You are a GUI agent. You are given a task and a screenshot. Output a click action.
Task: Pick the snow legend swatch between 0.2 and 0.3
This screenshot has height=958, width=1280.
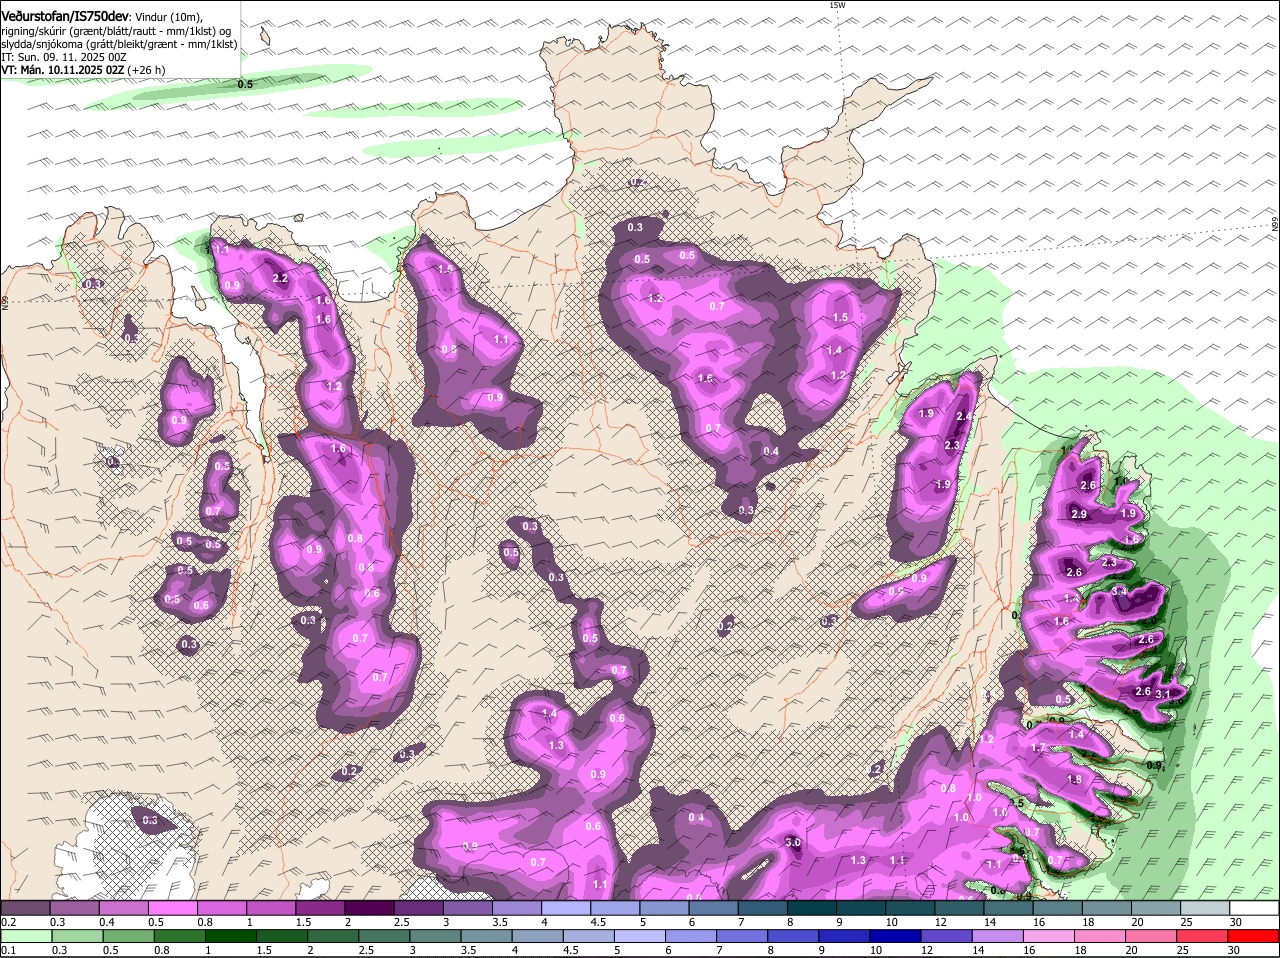pos(26,907)
